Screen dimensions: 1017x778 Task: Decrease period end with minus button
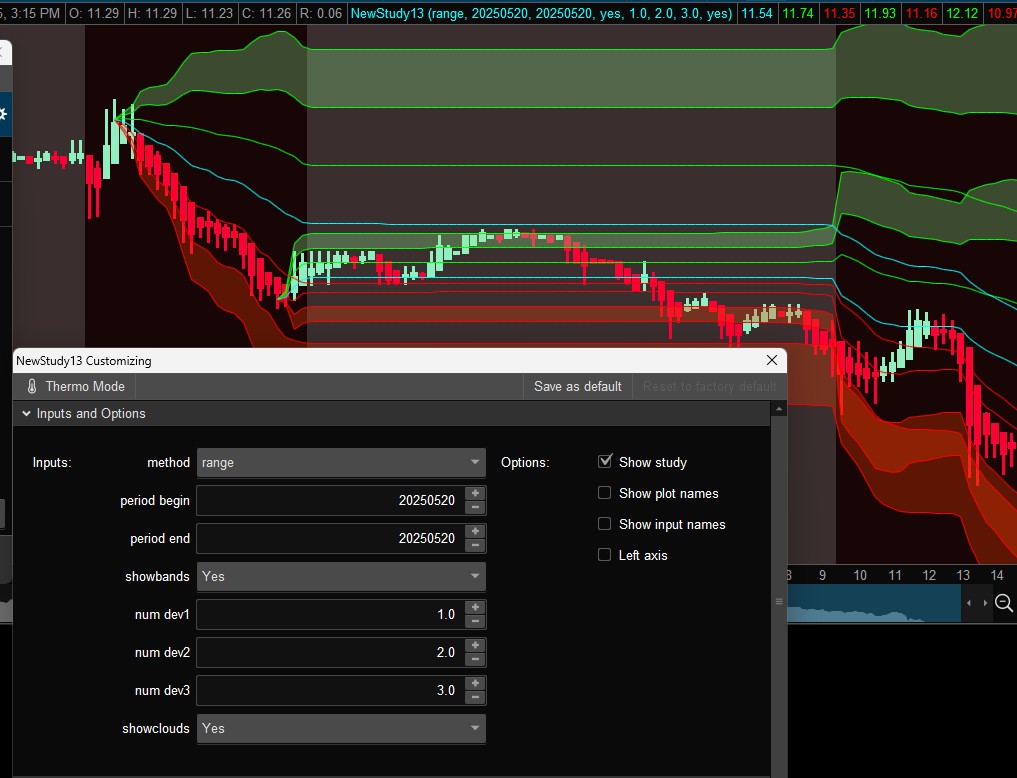[475, 546]
